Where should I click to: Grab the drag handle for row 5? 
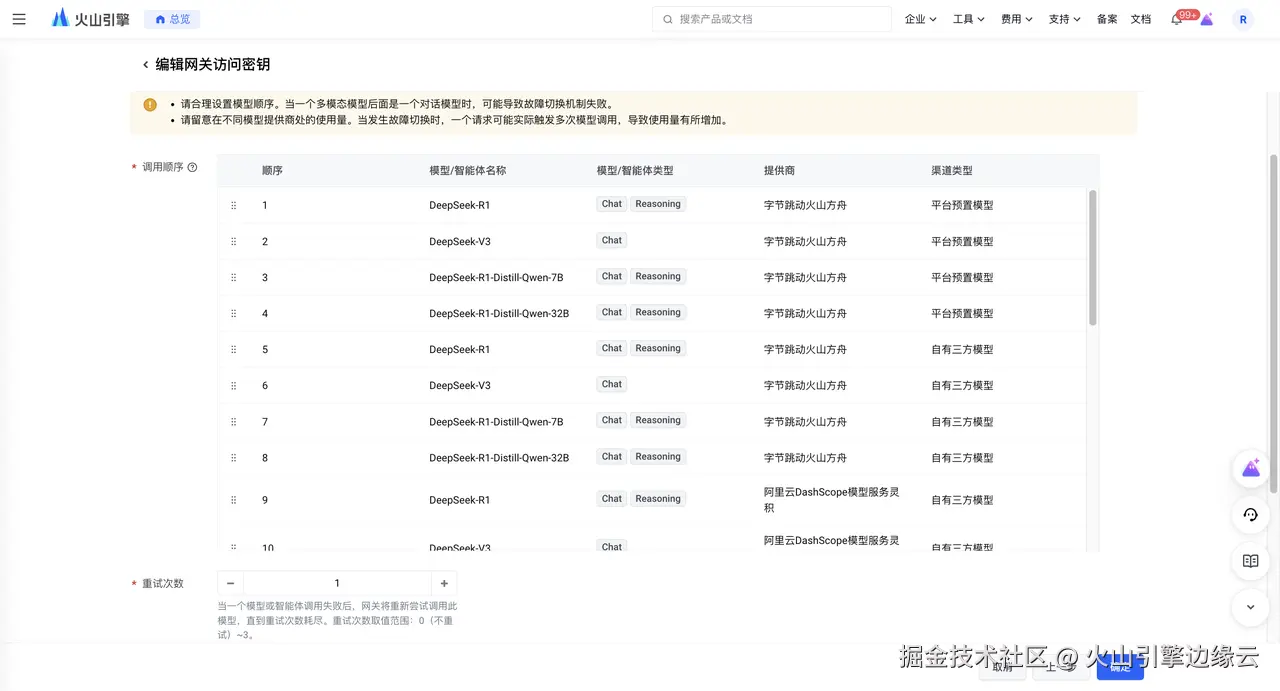click(234, 349)
